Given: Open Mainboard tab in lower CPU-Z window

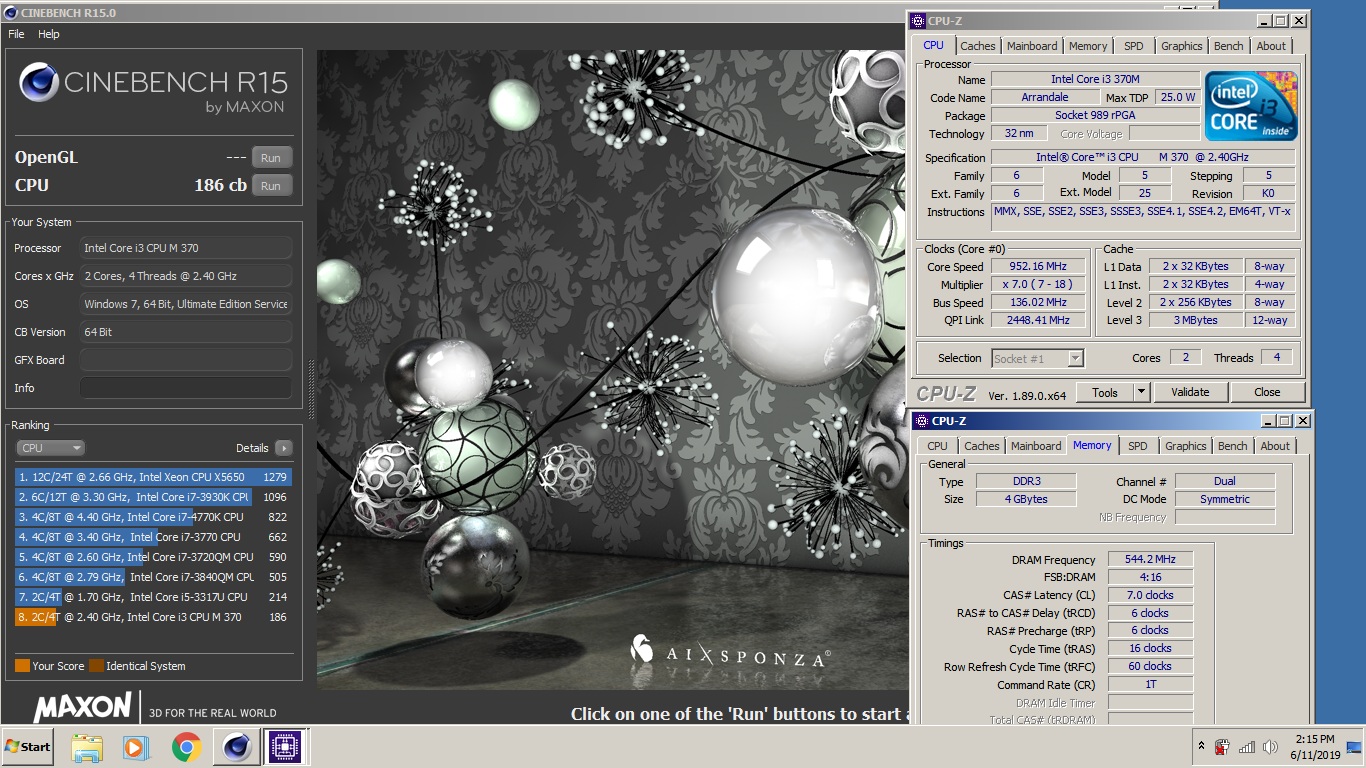Looking at the screenshot, I should coord(1036,446).
